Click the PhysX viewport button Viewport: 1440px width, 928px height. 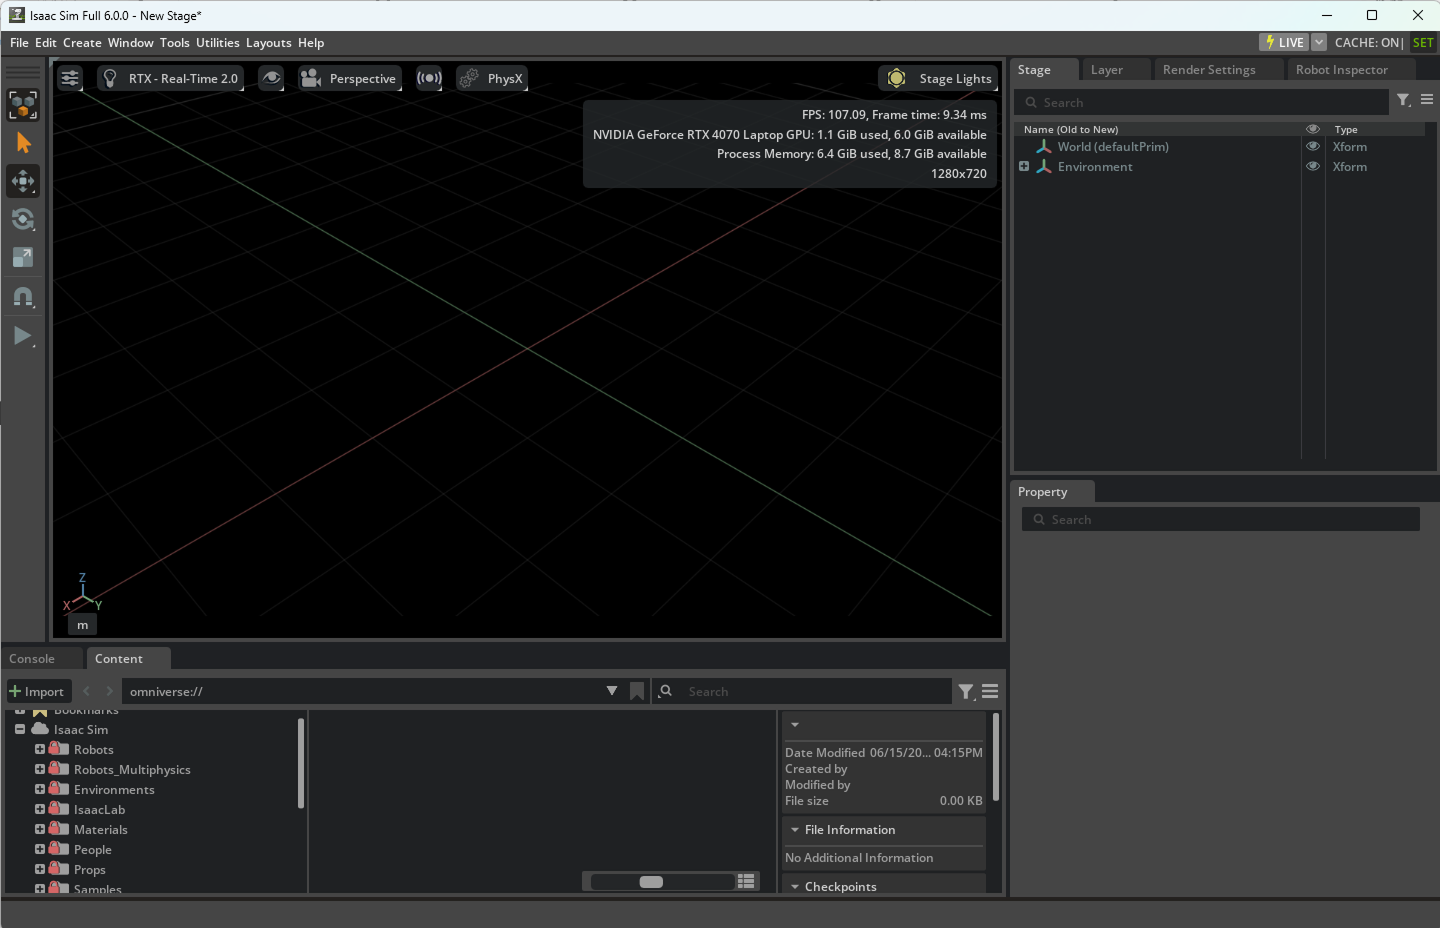(x=491, y=78)
